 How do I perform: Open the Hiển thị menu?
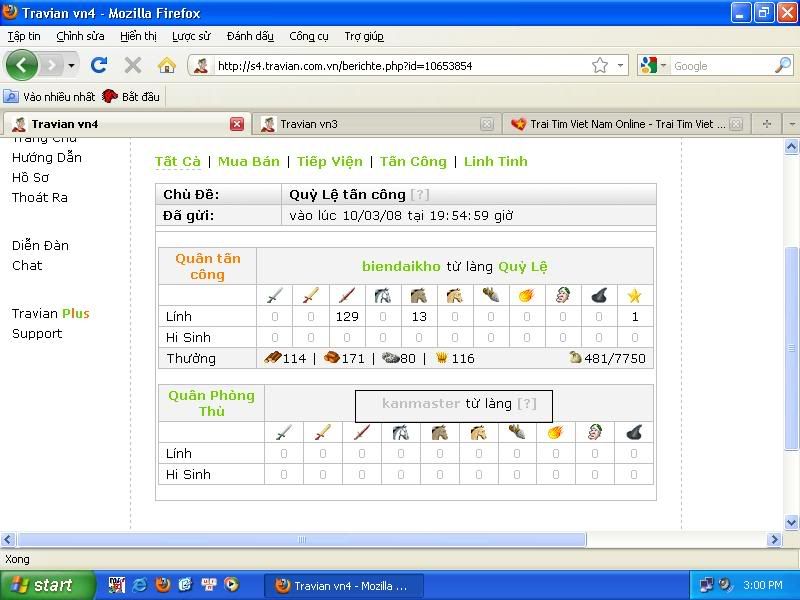click(x=138, y=36)
